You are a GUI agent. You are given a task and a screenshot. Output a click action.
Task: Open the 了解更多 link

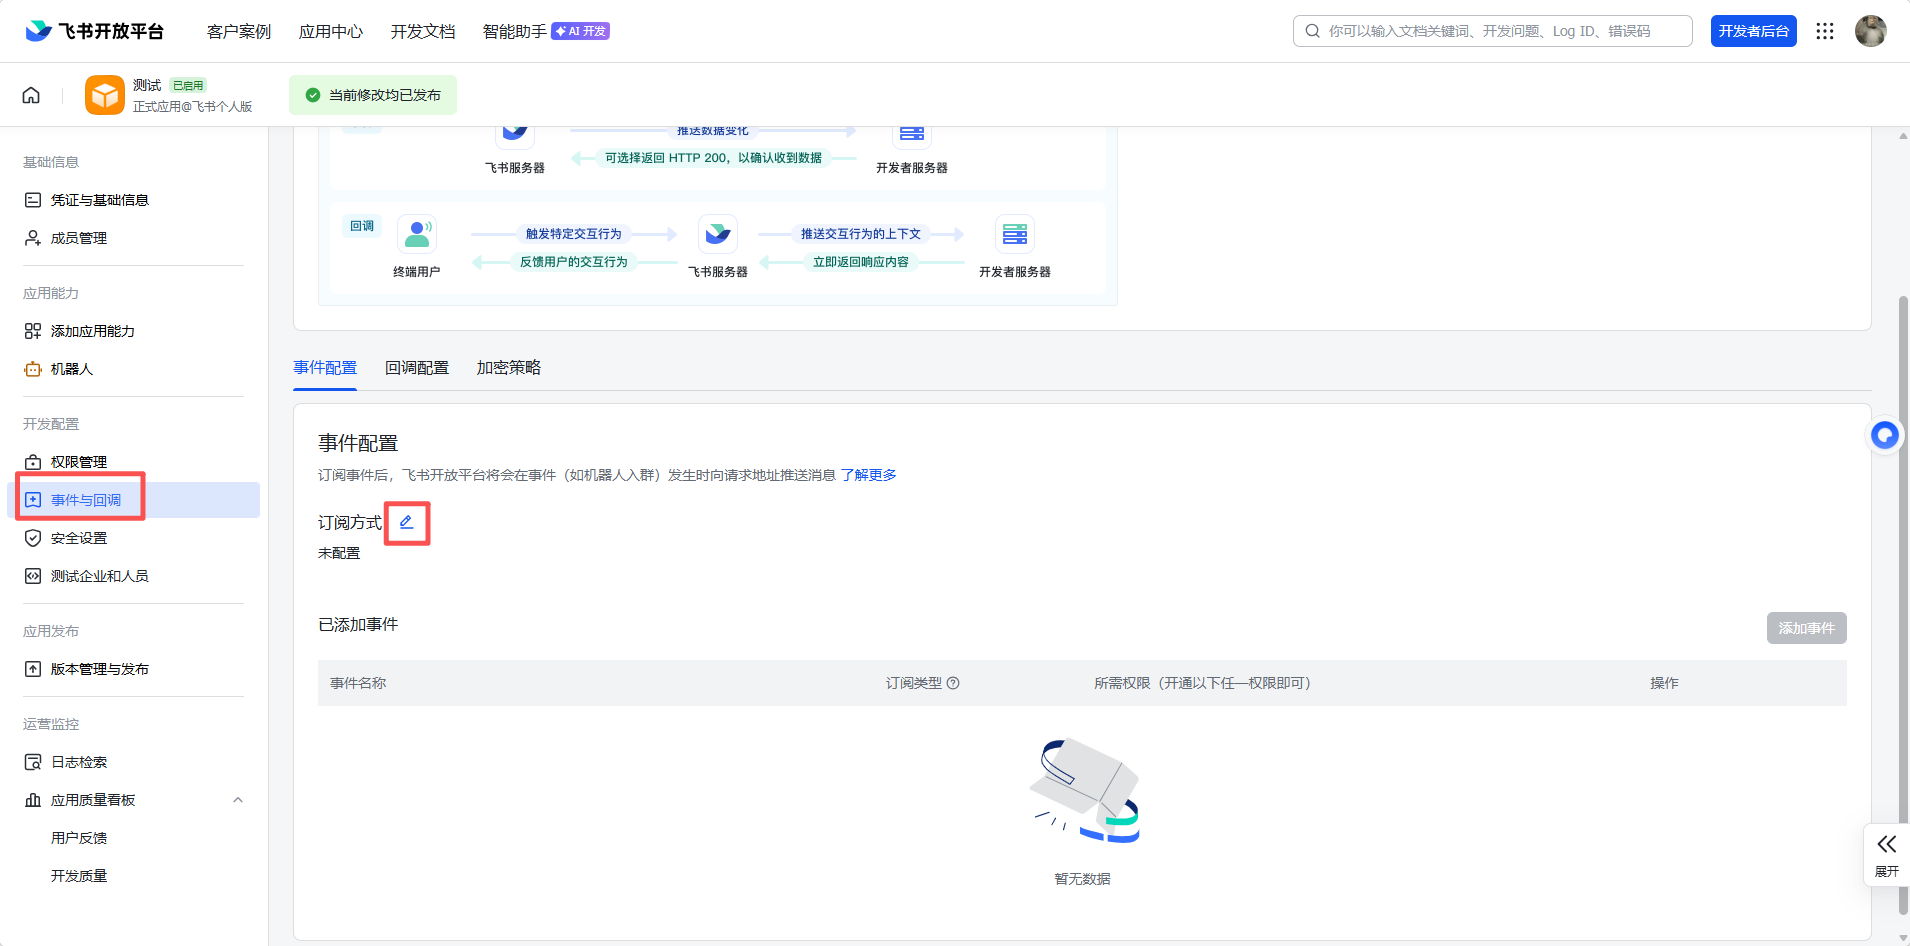tap(868, 475)
